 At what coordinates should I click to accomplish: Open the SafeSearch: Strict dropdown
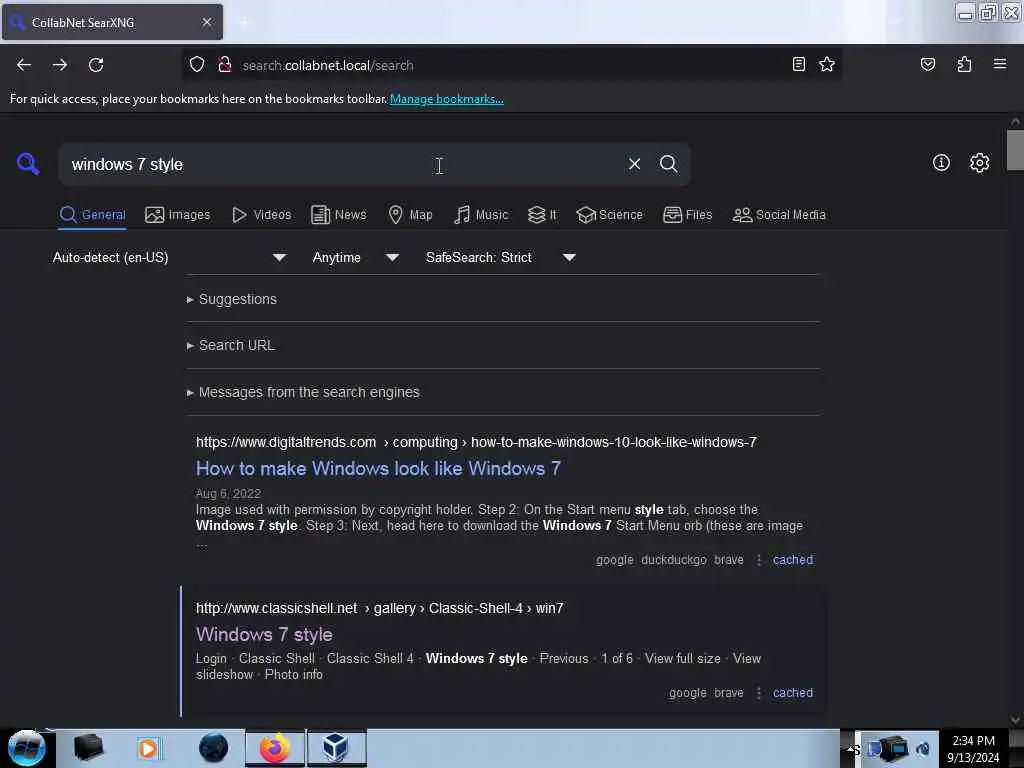pyautogui.click(x=500, y=257)
